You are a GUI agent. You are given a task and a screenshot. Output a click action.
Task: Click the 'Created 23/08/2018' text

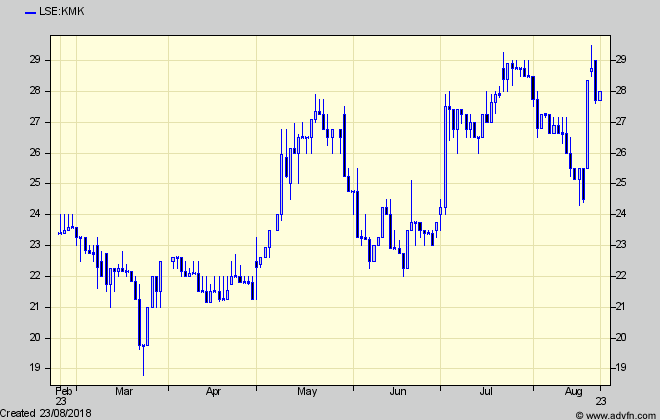[x=45, y=413]
